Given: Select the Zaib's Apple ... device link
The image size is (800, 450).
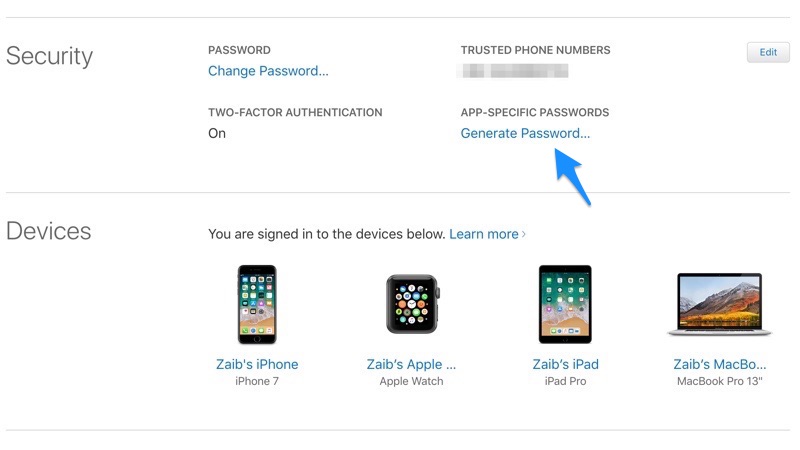Looking at the screenshot, I should (411, 364).
